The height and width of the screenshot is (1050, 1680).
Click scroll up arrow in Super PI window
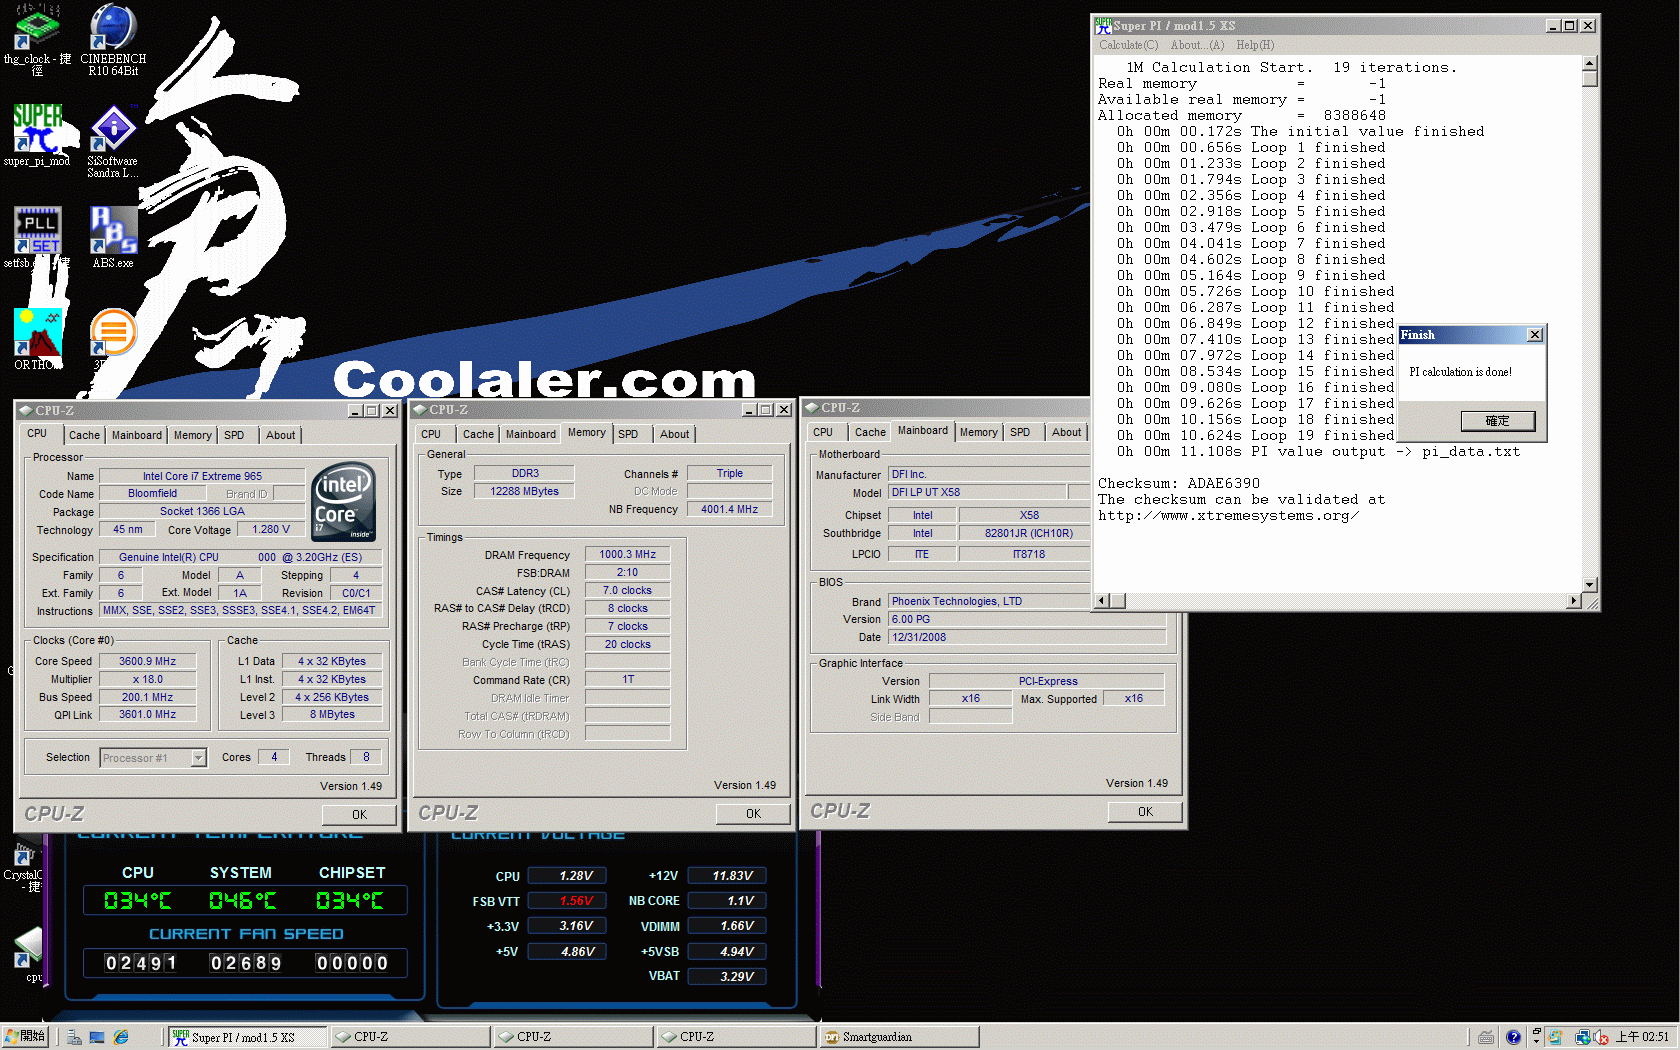(1590, 64)
